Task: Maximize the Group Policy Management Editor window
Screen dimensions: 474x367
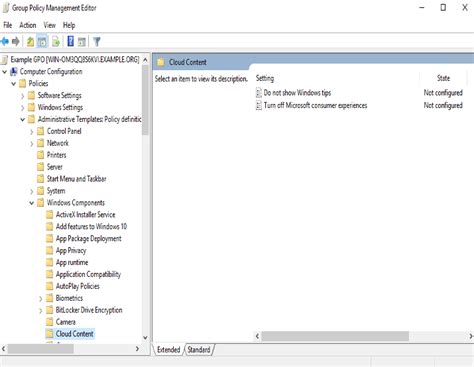Action: (x=443, y=7)
